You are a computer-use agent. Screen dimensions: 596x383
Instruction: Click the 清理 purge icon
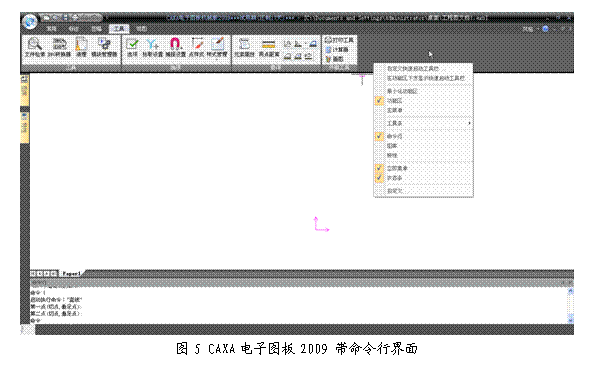(81, 48)
